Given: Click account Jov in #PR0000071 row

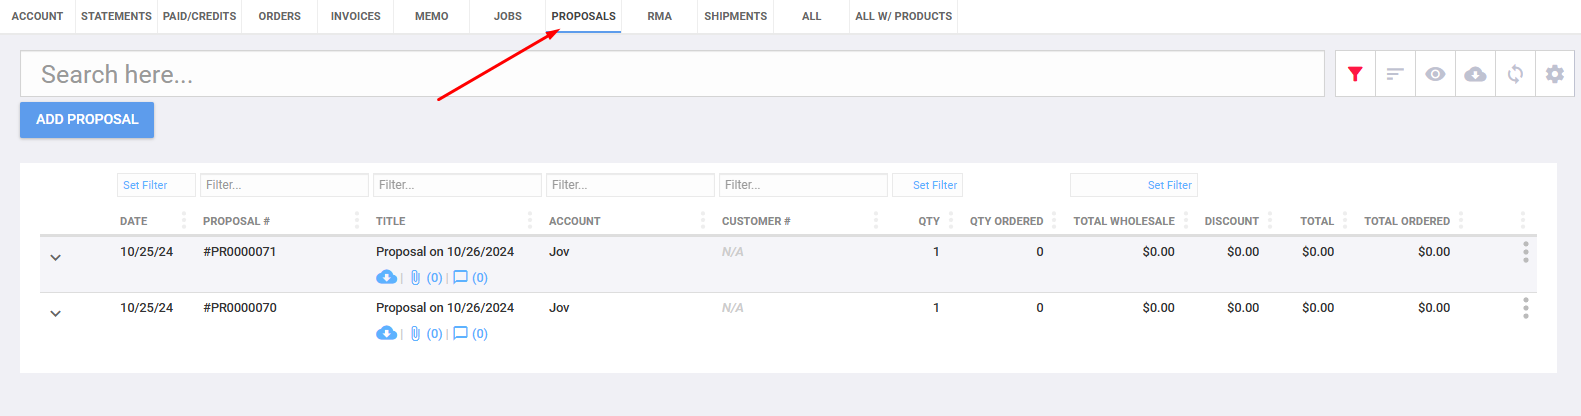Looking at the screenshot, I should pyautogui.click(x=559, y=252).
